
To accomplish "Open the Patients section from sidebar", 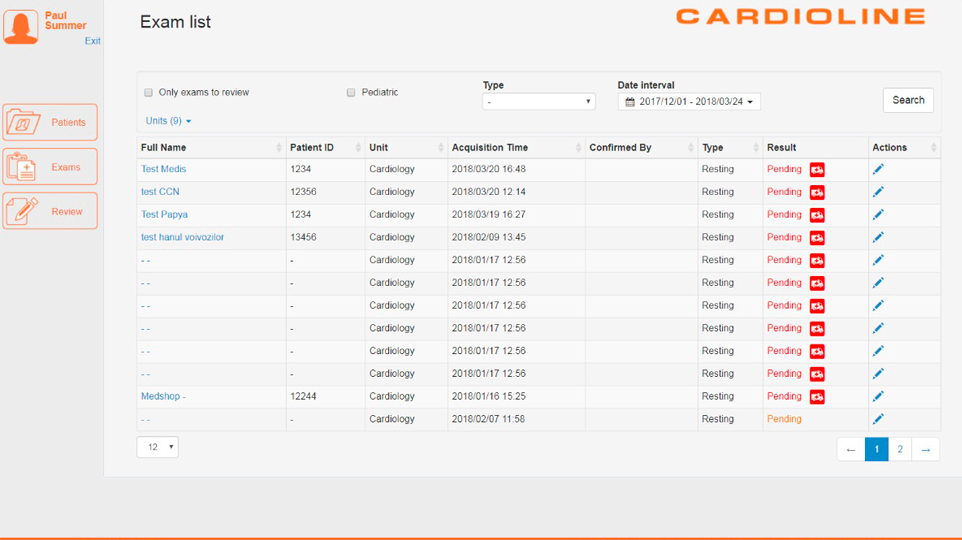I will click(50, 123).
